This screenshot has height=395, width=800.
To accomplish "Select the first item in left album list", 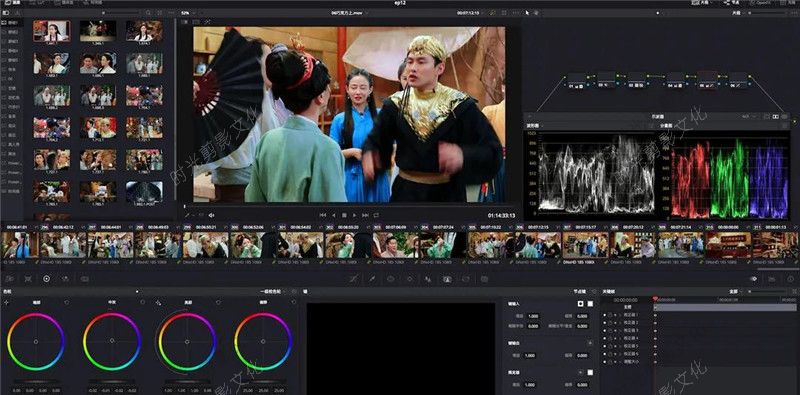I will 11,23.
